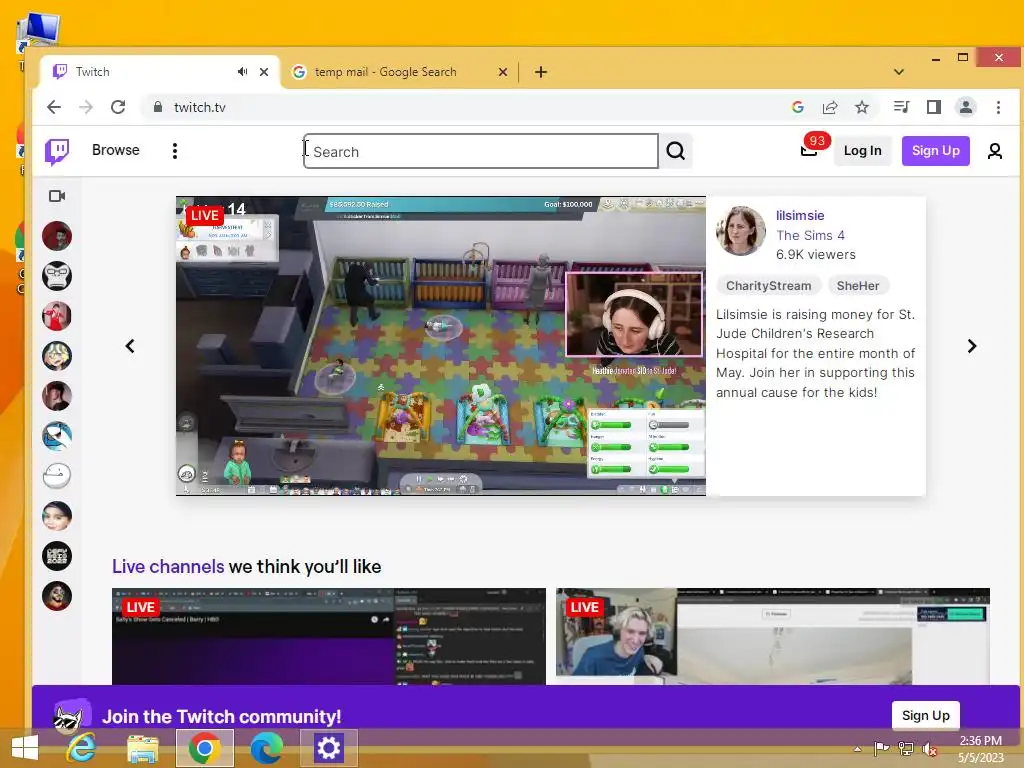1024x768 pixels.
Task: Open the blue shark avatar sidebar channel
Action: click(57, 436)
